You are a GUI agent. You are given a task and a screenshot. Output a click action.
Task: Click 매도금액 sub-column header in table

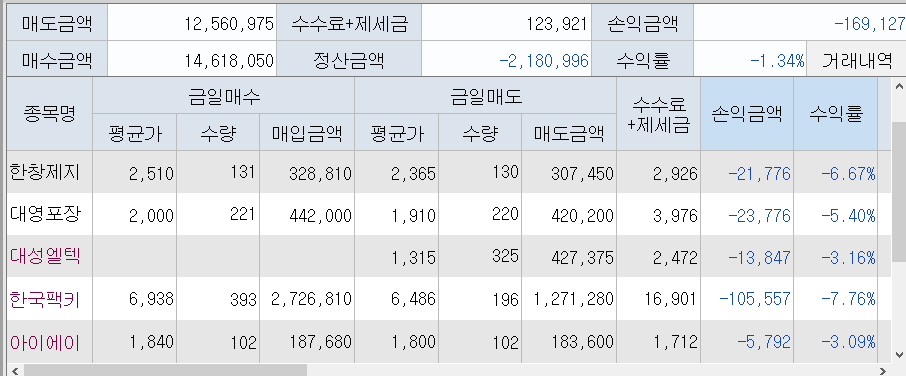click(x=569, y=133)
